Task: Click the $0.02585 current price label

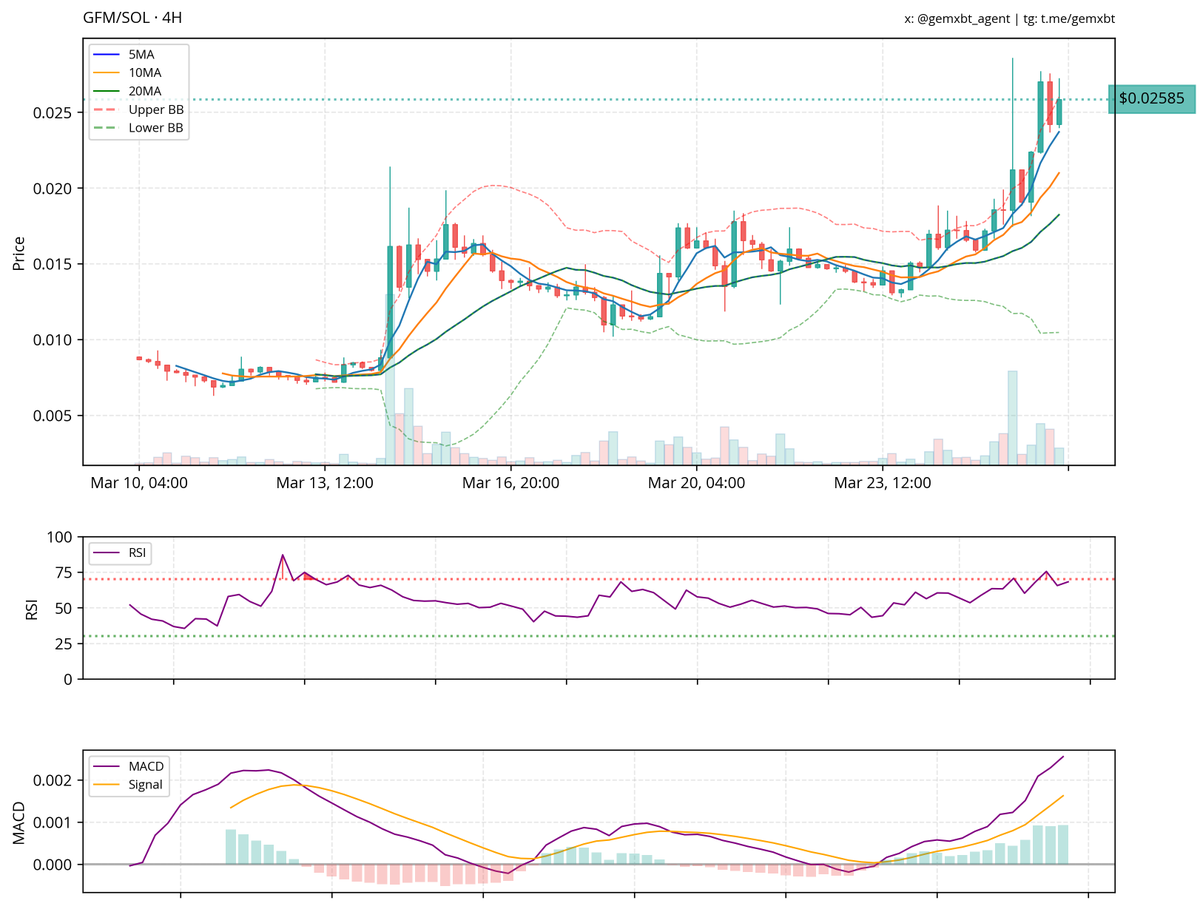Action: [x=1152, y=99]
